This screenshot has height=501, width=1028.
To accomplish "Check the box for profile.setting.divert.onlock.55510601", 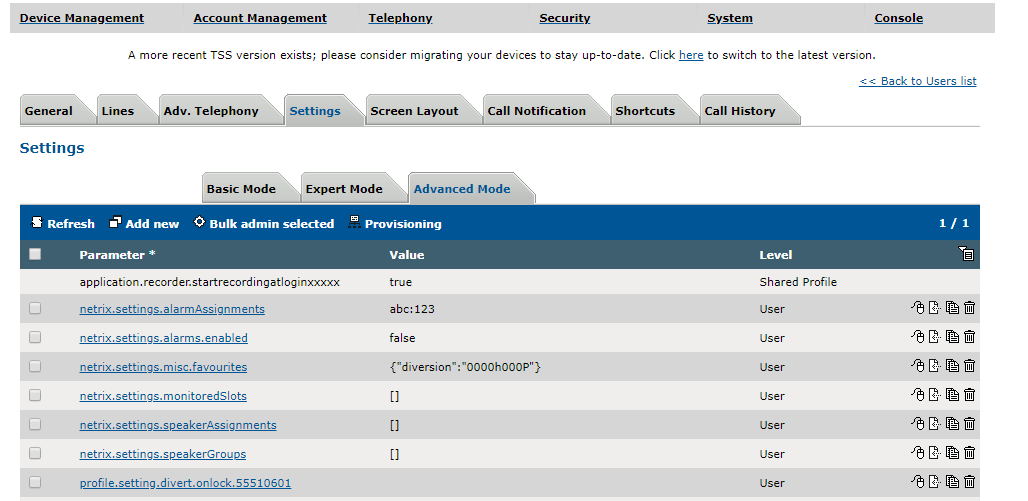I will click(35, 482).
